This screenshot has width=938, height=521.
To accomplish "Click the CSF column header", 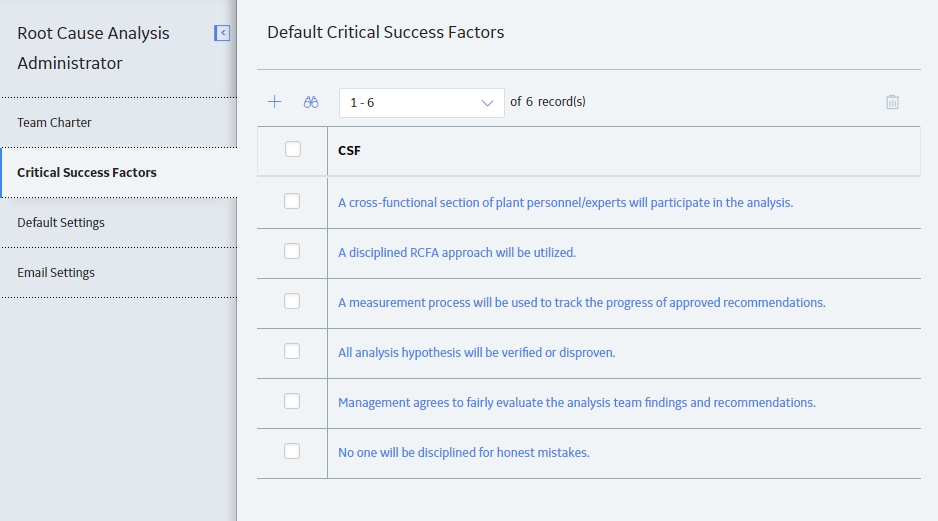I will 349,151.
